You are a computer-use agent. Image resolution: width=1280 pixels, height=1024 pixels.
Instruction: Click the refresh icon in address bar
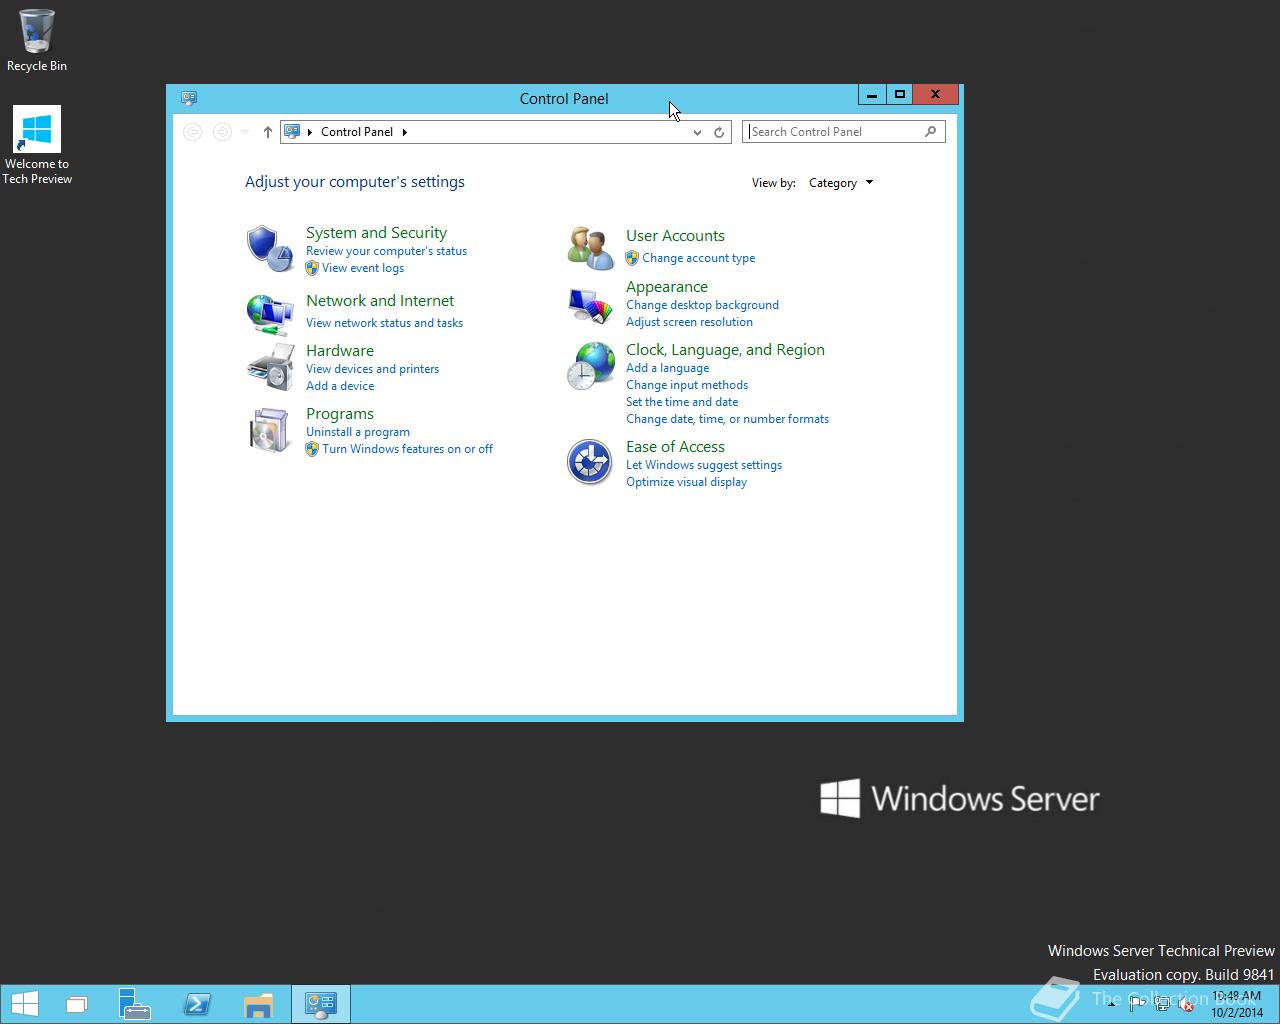click(719, 132)
